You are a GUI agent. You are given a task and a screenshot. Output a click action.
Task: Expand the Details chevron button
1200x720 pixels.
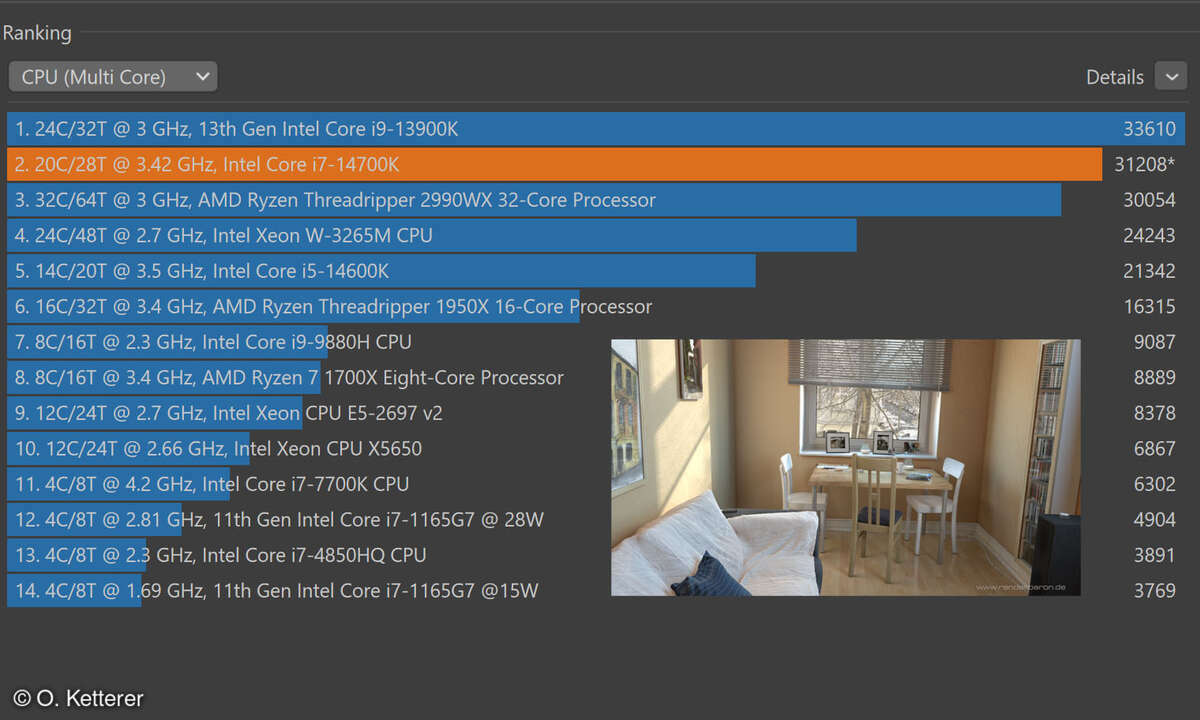(x=1171, y=76)
